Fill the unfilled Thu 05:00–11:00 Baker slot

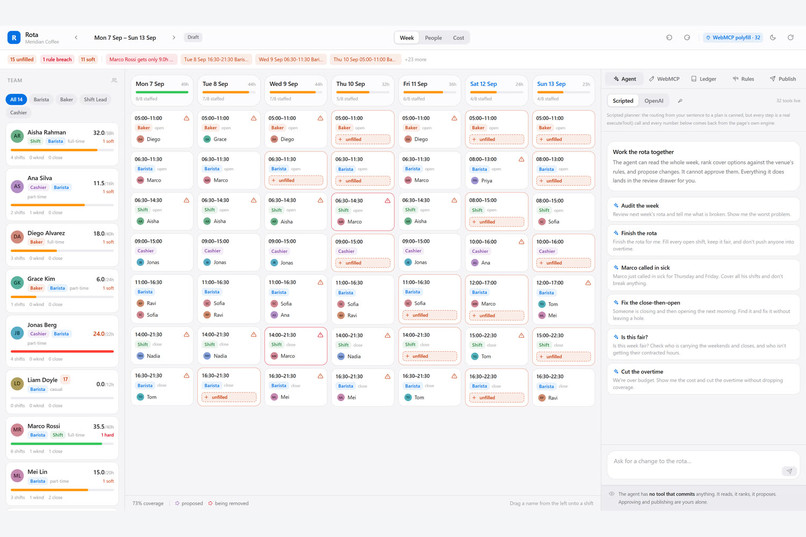pos(363,139)
